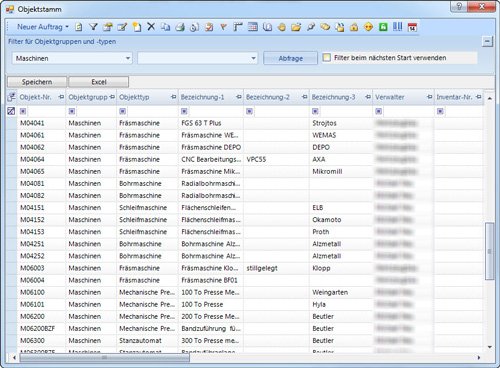Click the red calendar icon in toolbar

pos(412,27)
